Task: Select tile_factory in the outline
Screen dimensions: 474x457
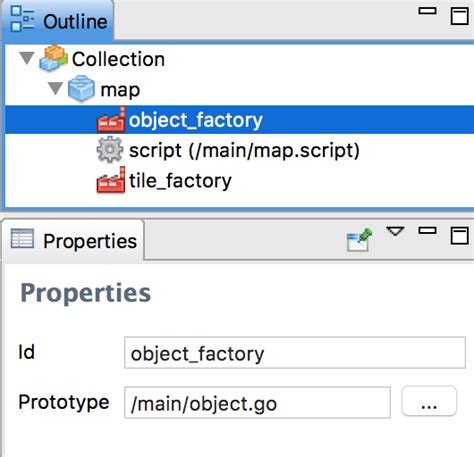Action: click(180, 181)
